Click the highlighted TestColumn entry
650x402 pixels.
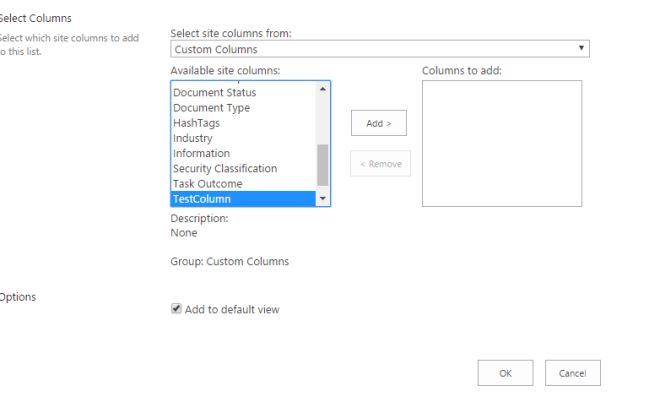(243, 199)
